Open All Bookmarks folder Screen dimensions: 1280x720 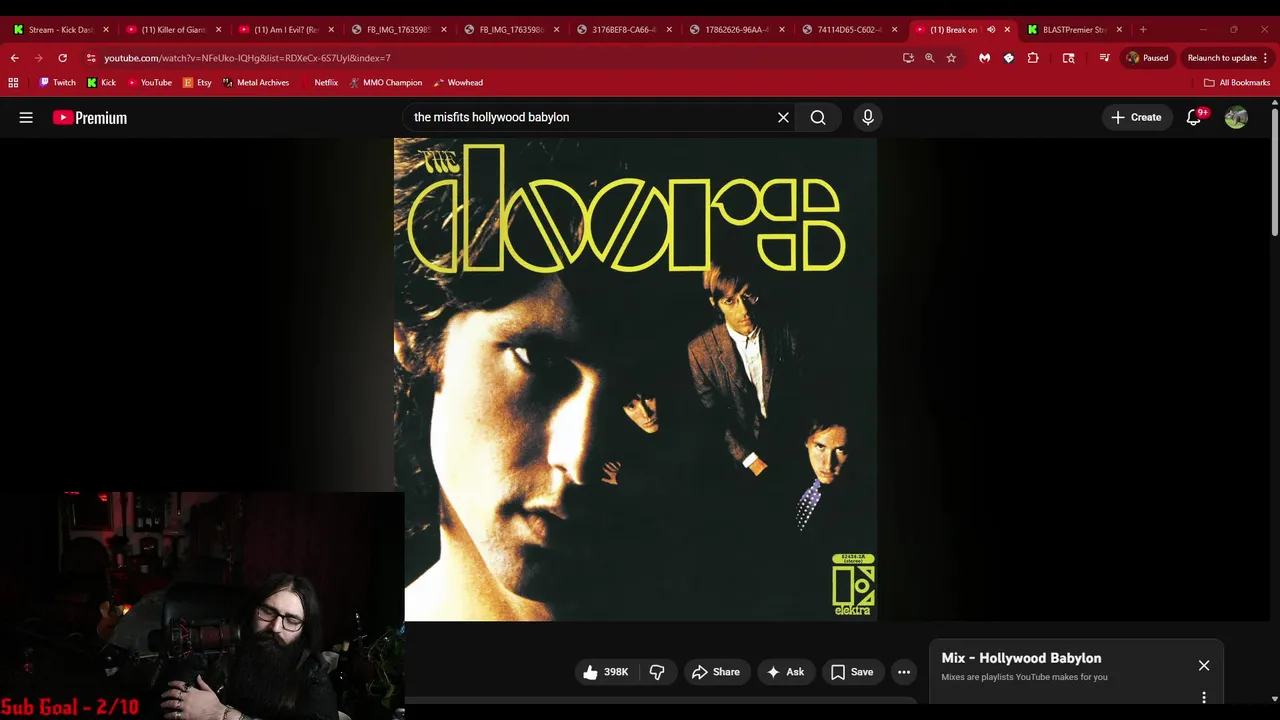pos(1237,82)
